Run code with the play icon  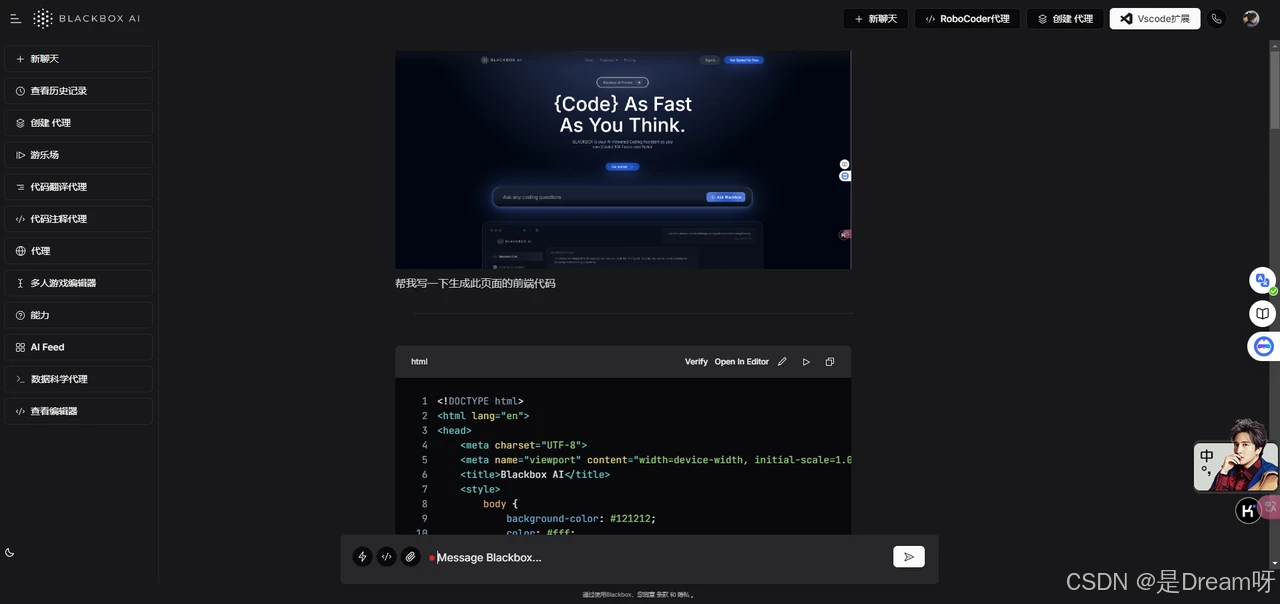[x=806, y=362]
